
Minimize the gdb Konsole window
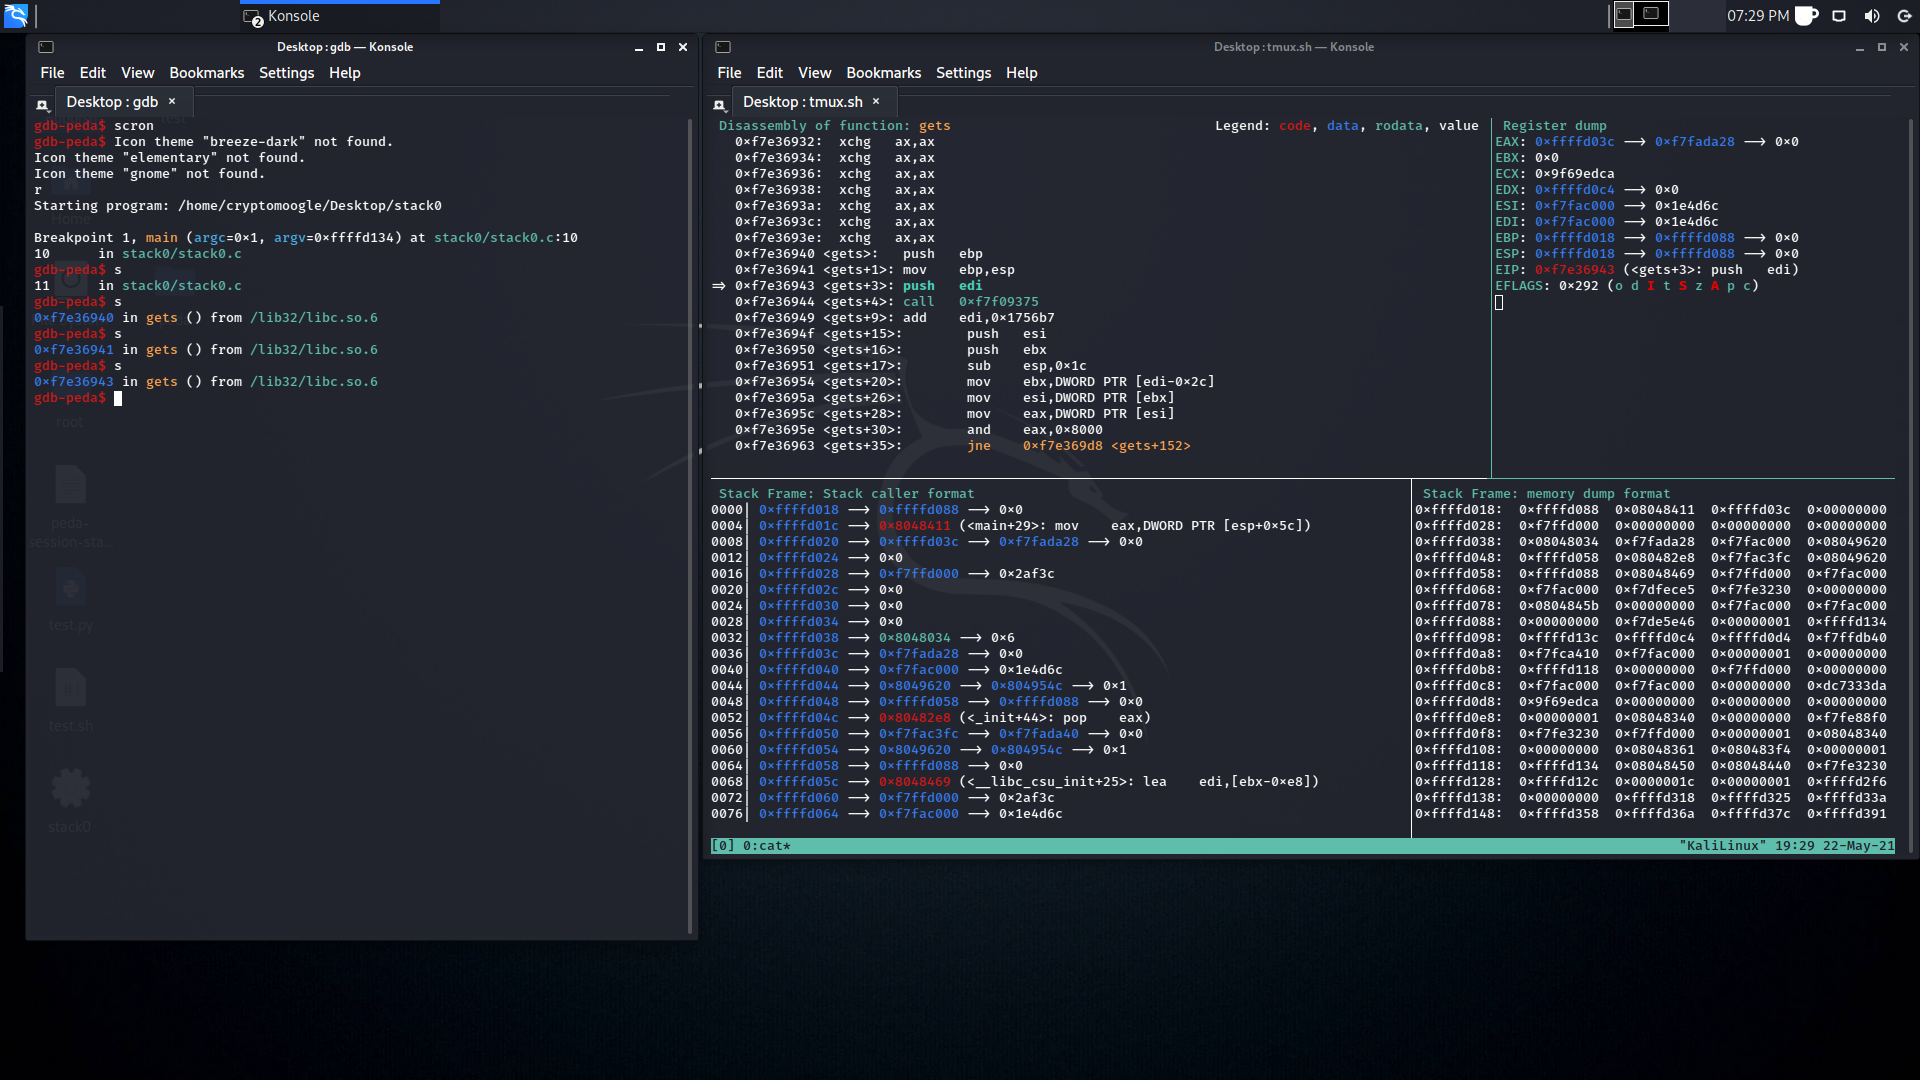click(x=638, y=47)
